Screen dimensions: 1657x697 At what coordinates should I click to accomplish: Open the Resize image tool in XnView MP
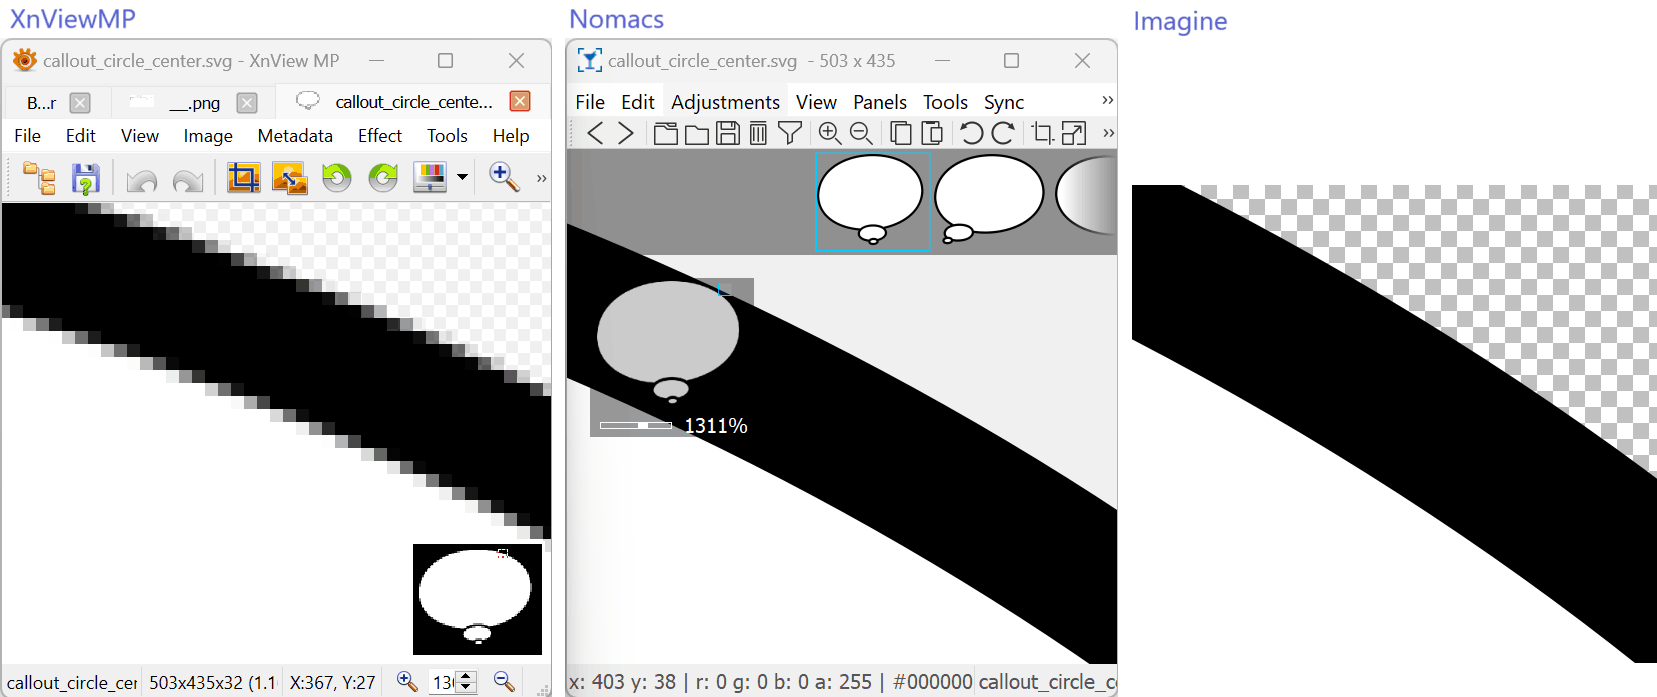290,178
